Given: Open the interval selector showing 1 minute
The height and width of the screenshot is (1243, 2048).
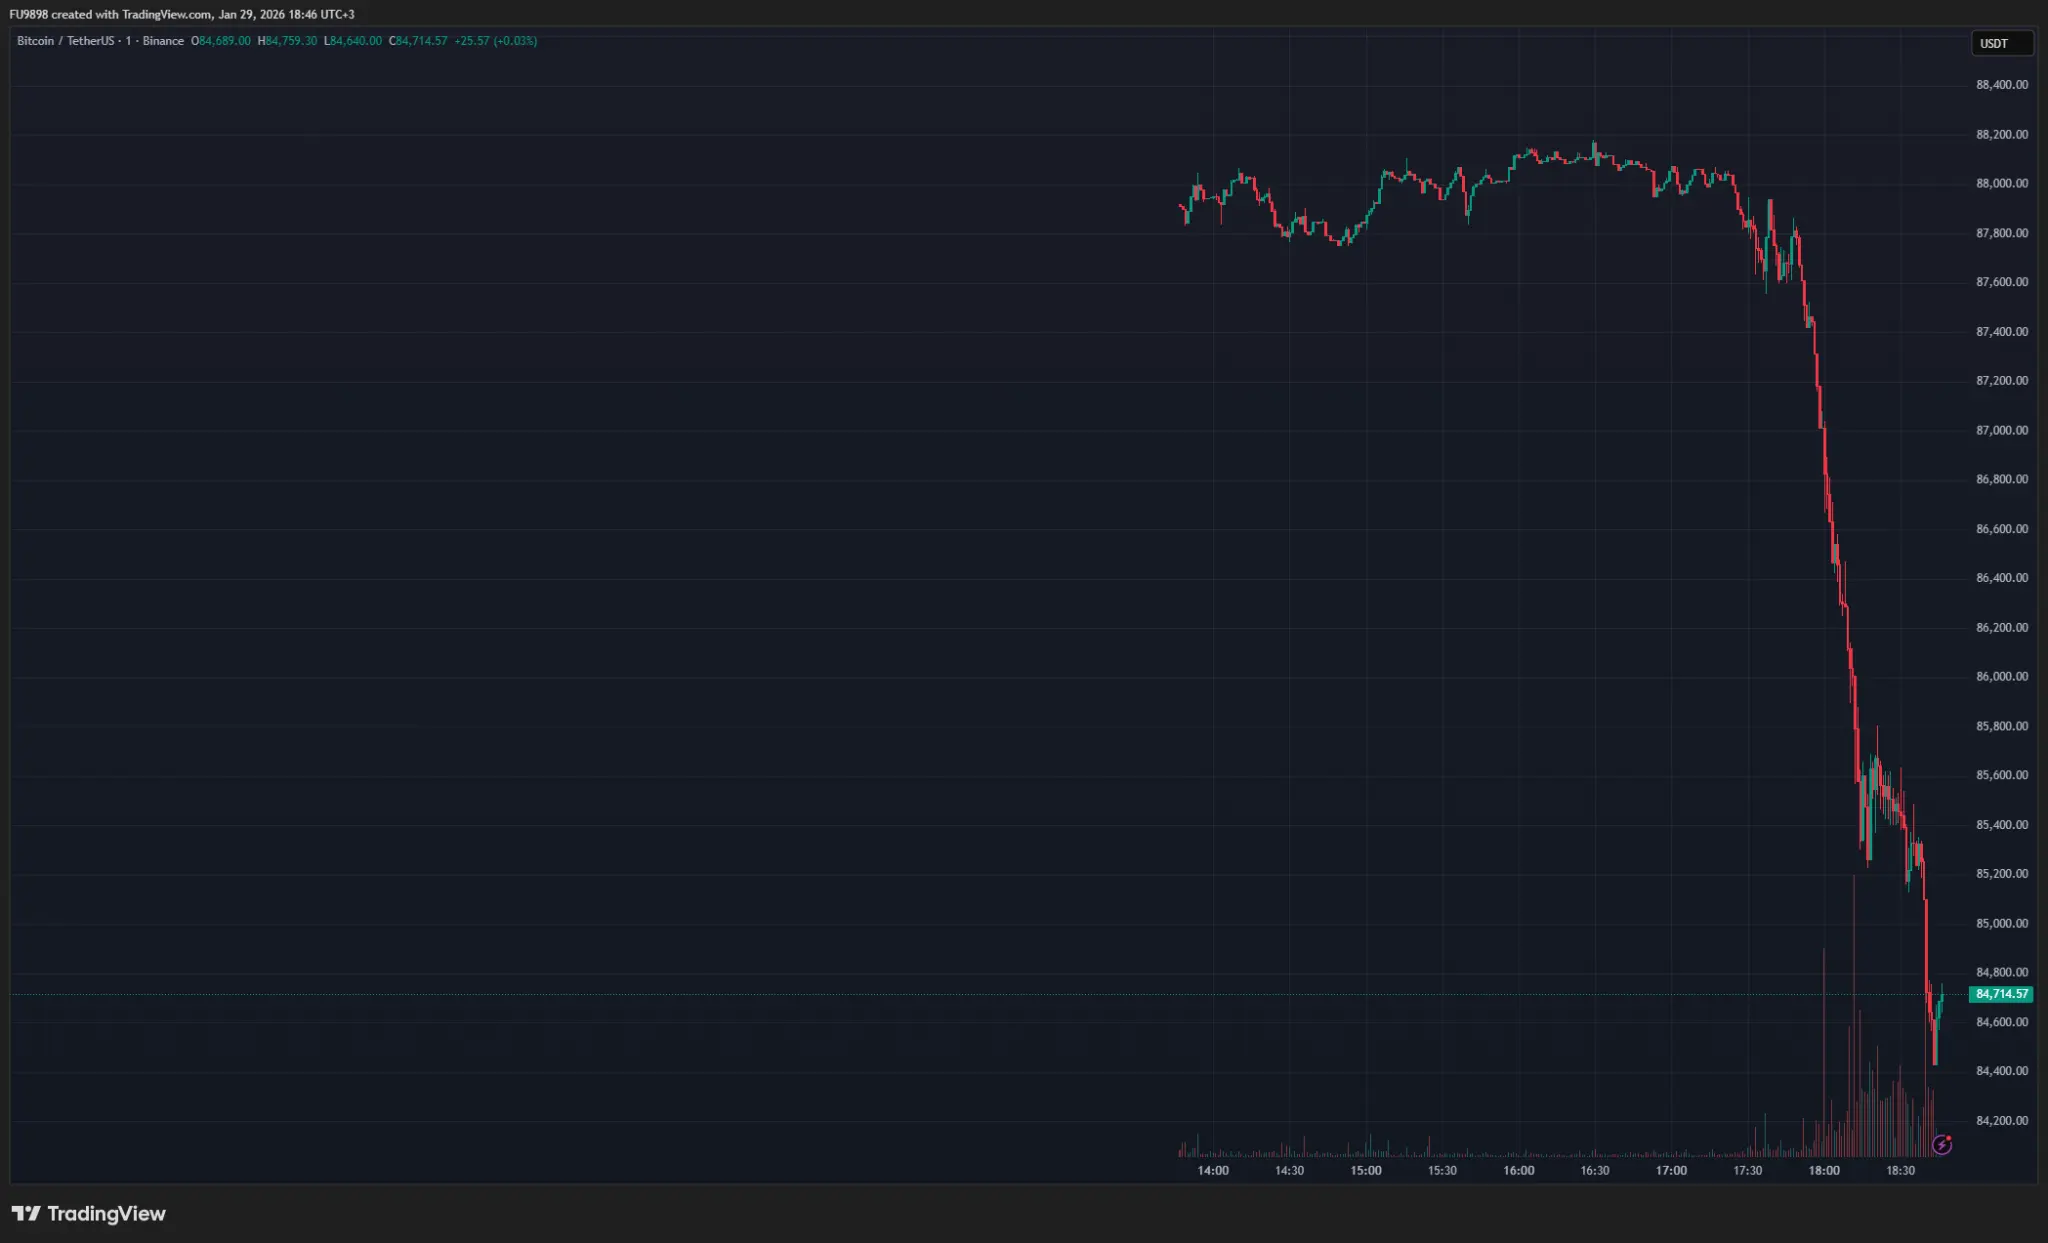Looking at the screenshot, I should coord(127,41).
